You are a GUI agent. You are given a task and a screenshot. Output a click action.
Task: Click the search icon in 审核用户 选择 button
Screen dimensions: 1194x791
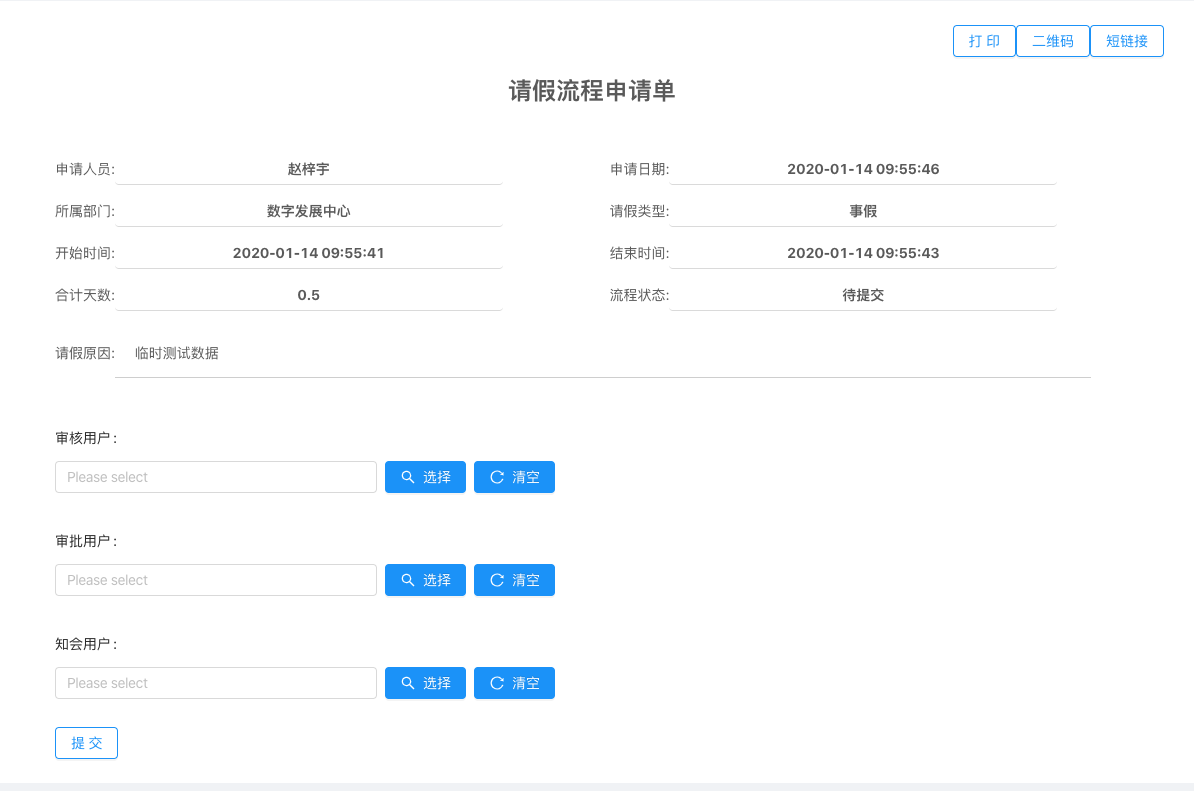coord(406,477)
